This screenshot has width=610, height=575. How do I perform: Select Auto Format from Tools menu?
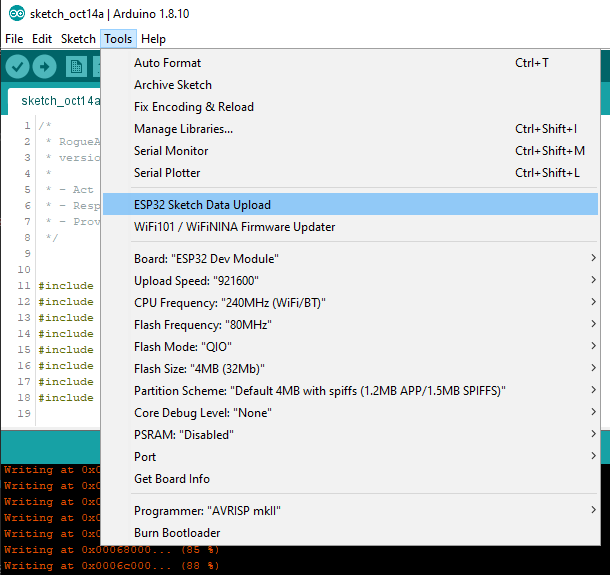tap(350, 63)
